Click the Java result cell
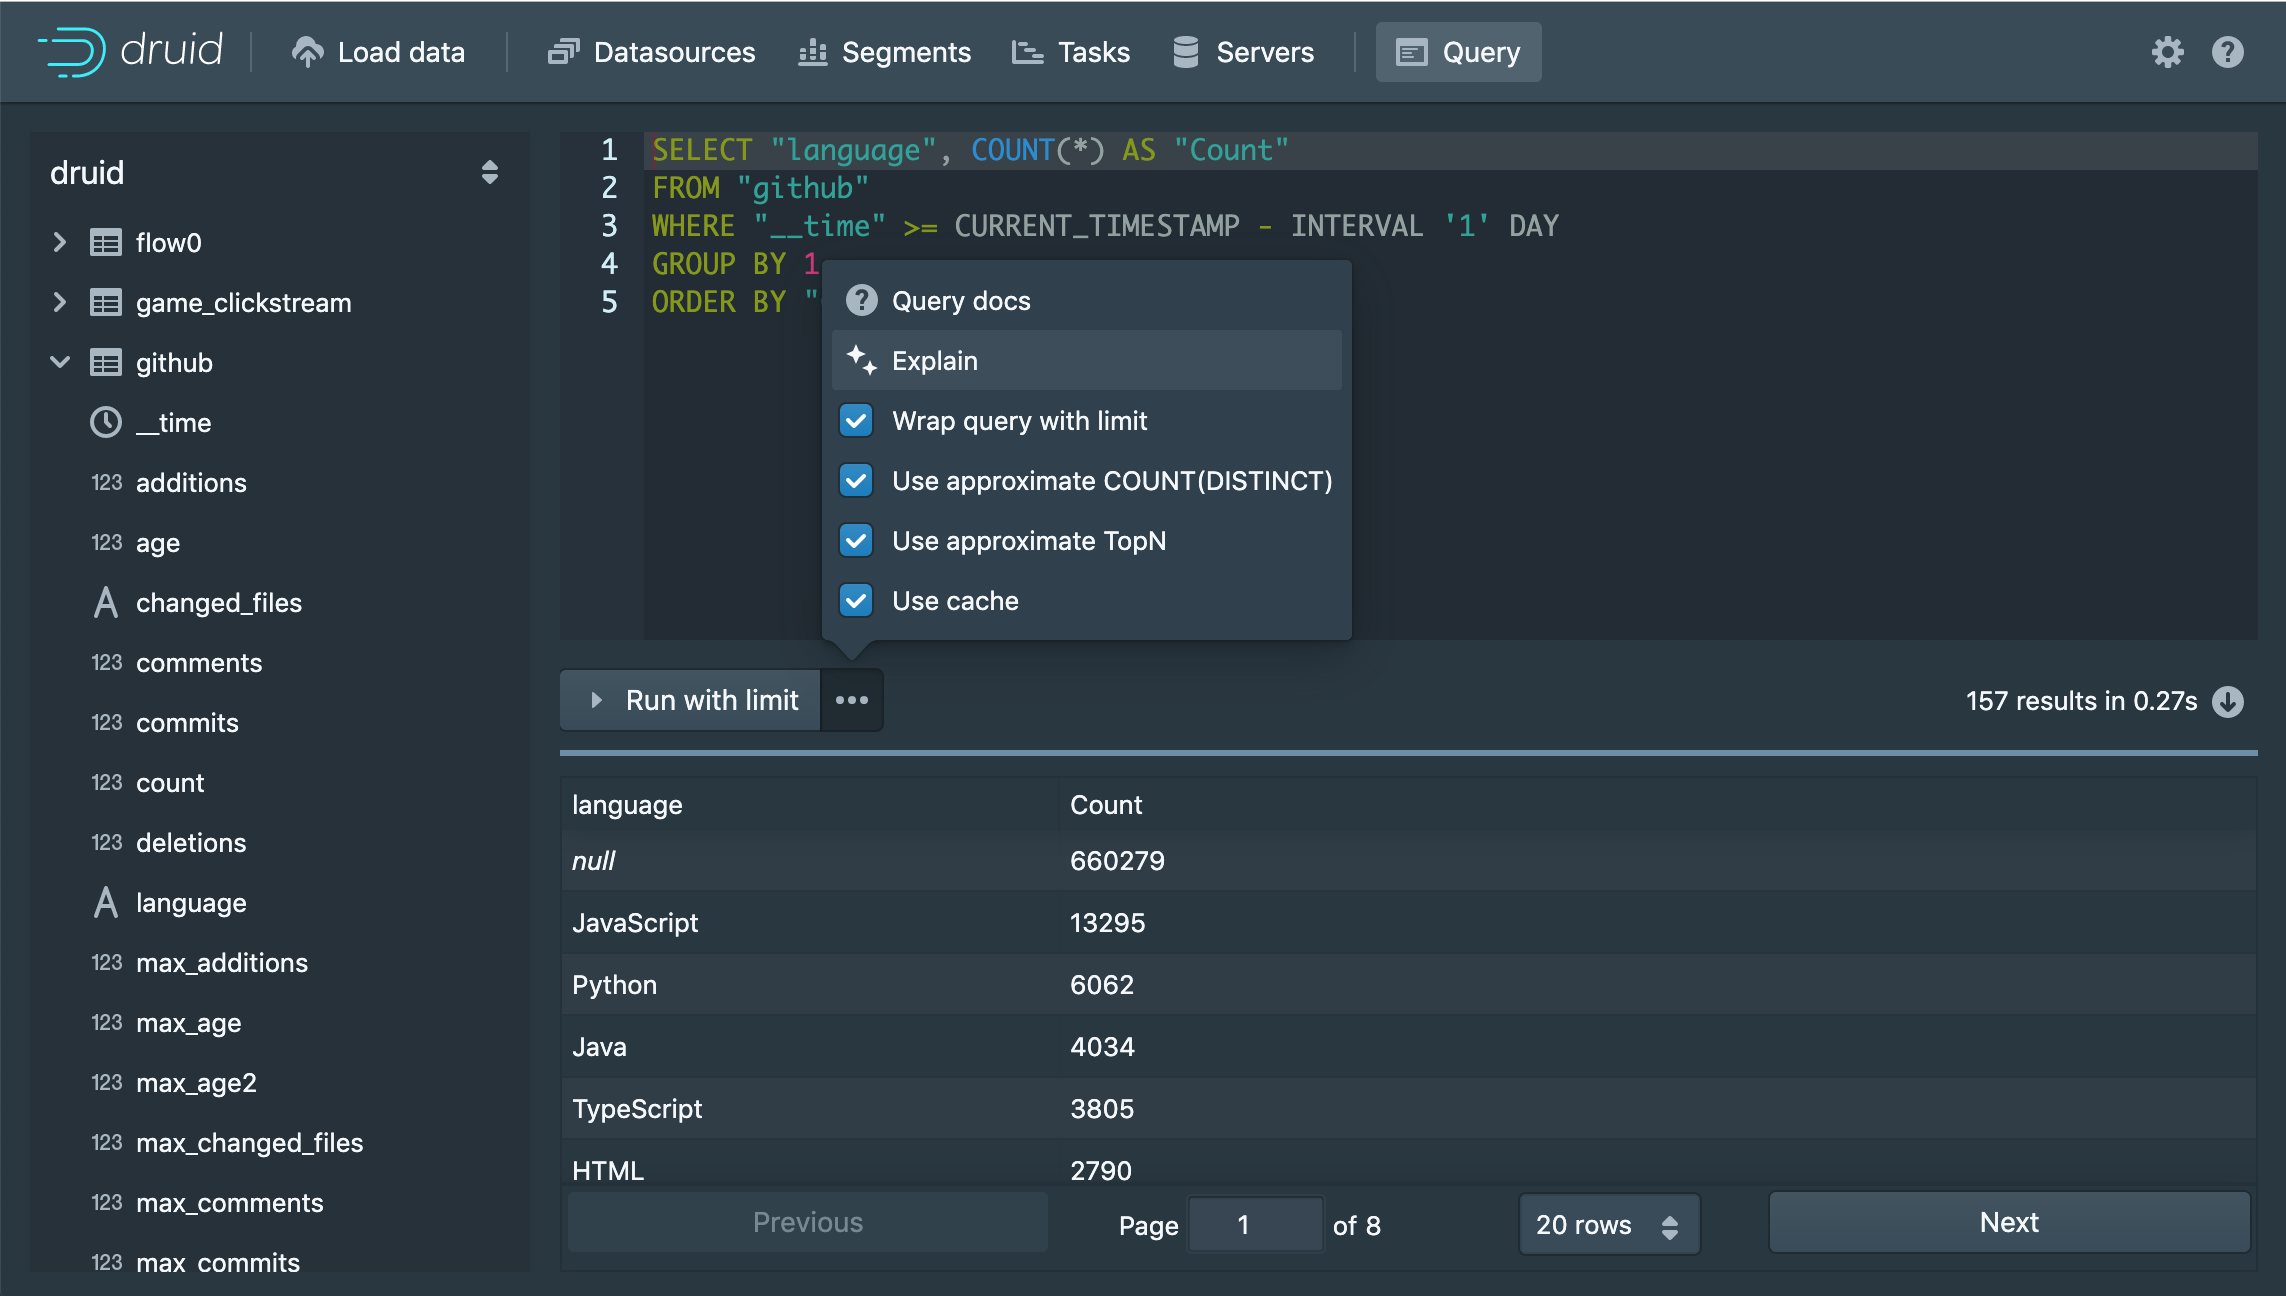 click(809, 1046)
